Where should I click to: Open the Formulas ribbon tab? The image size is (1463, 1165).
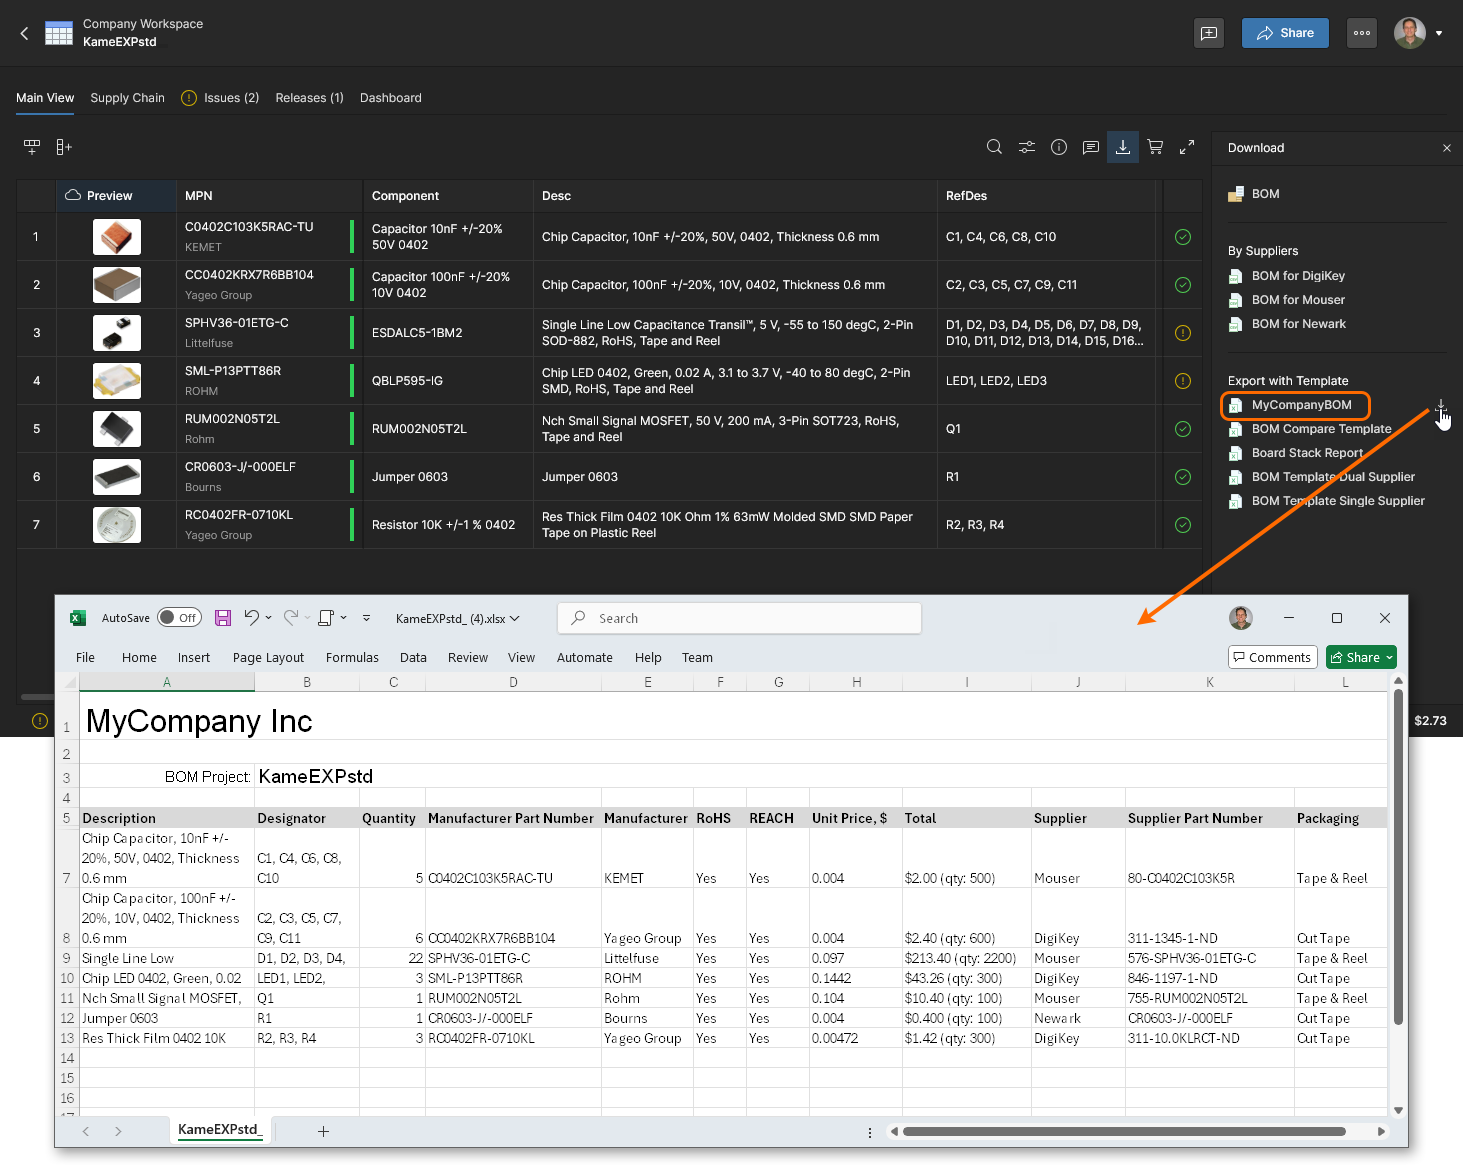352,657
